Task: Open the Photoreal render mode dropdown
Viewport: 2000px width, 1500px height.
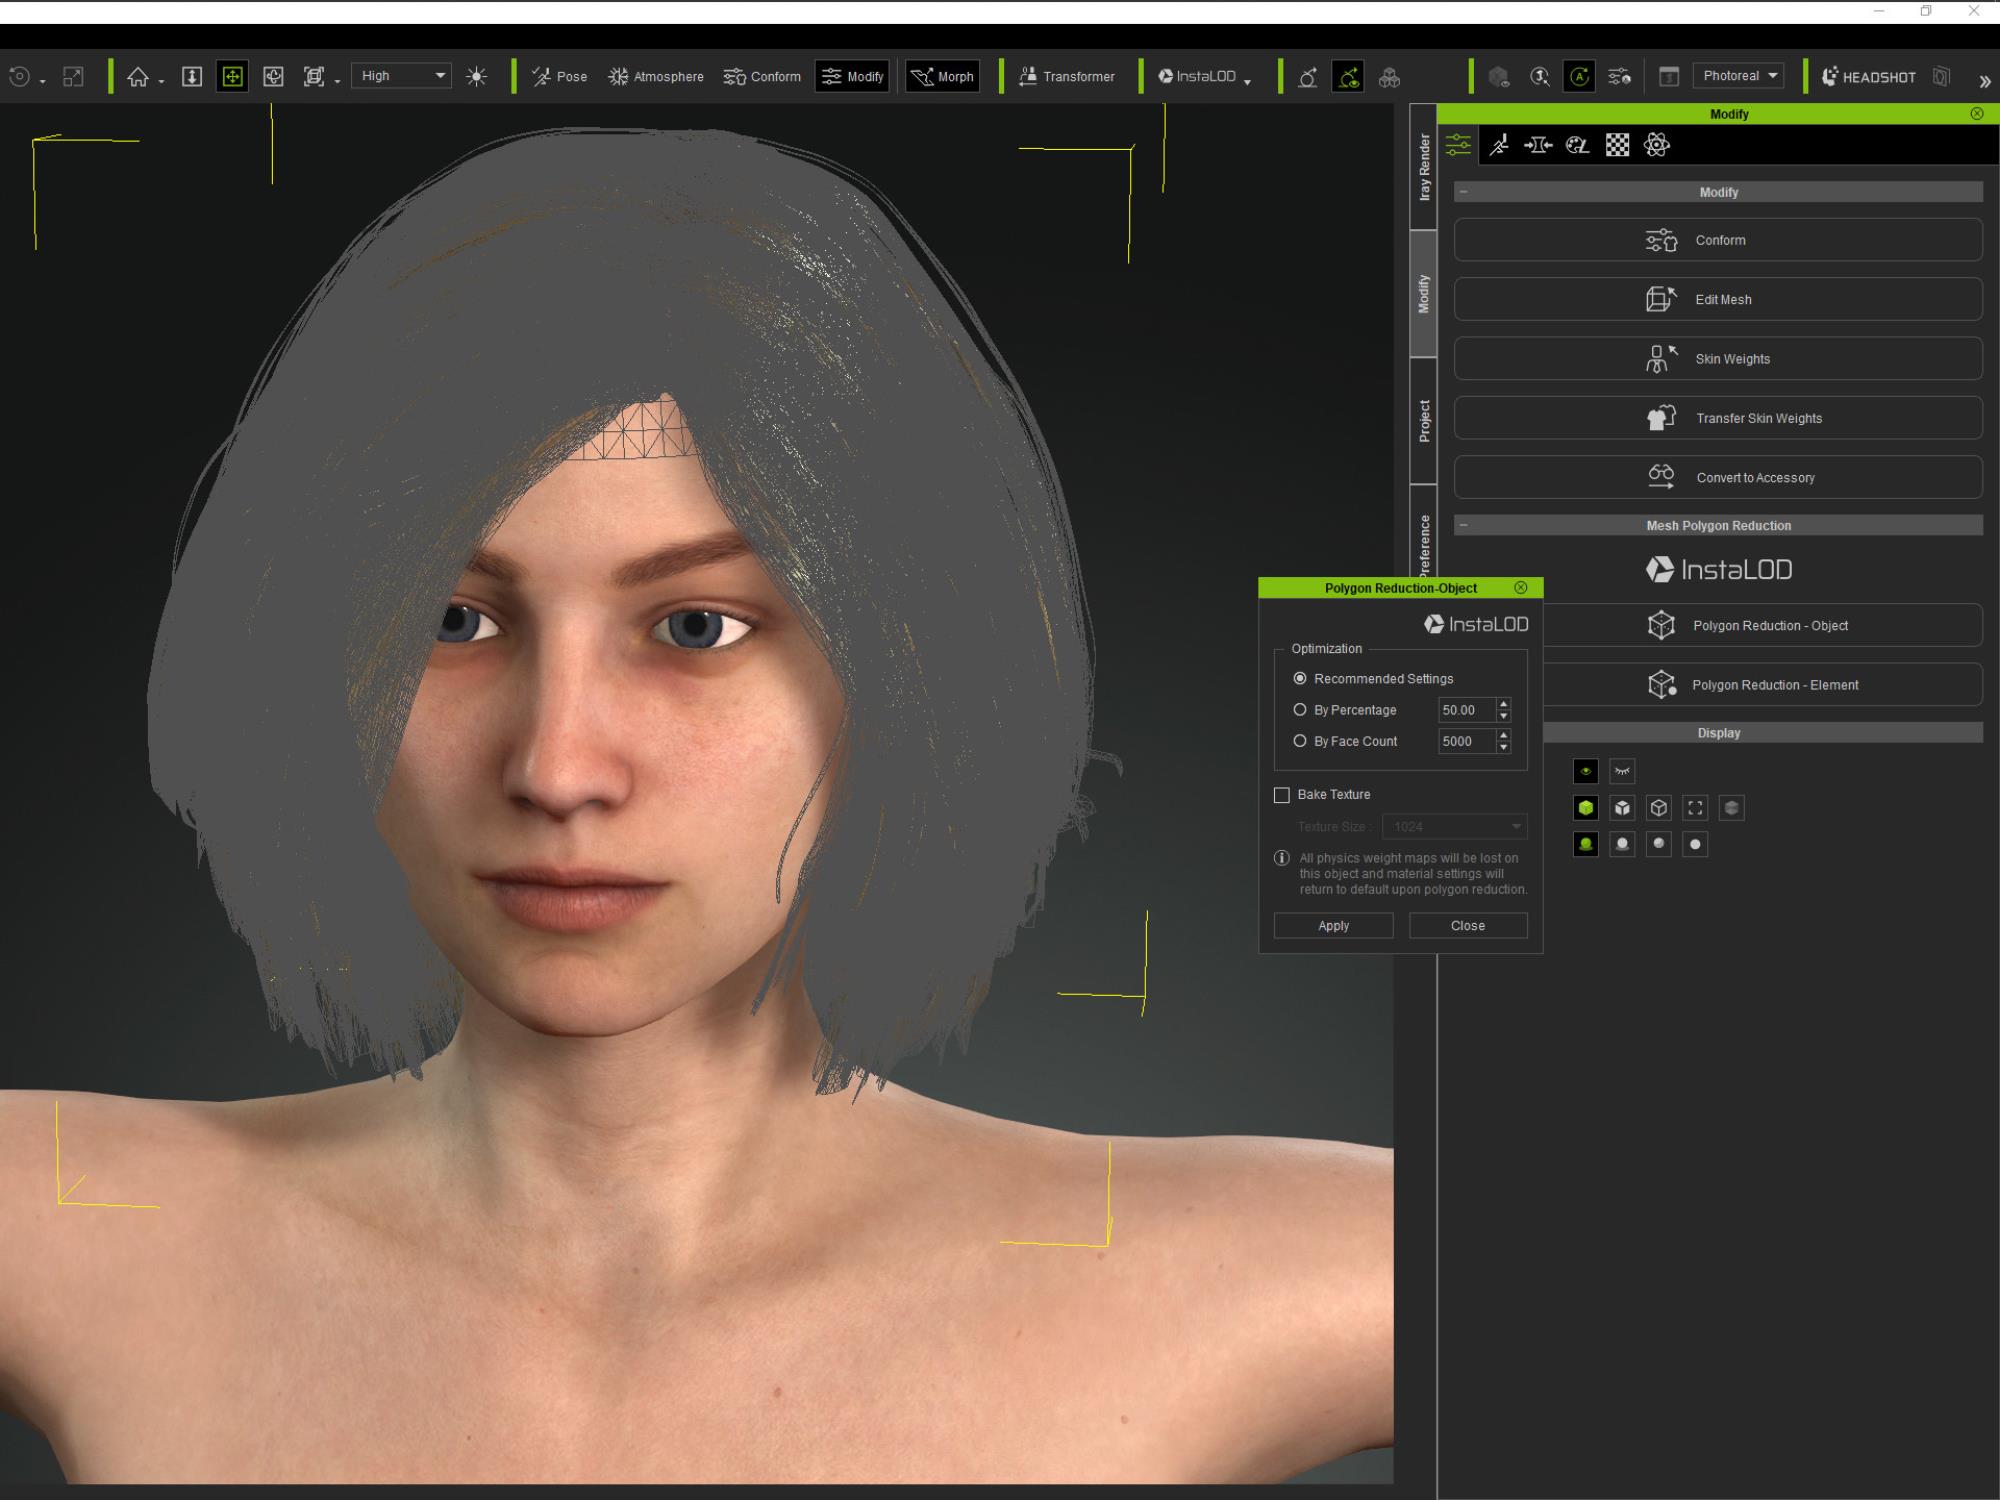Action: click(x=1739, y=76)
